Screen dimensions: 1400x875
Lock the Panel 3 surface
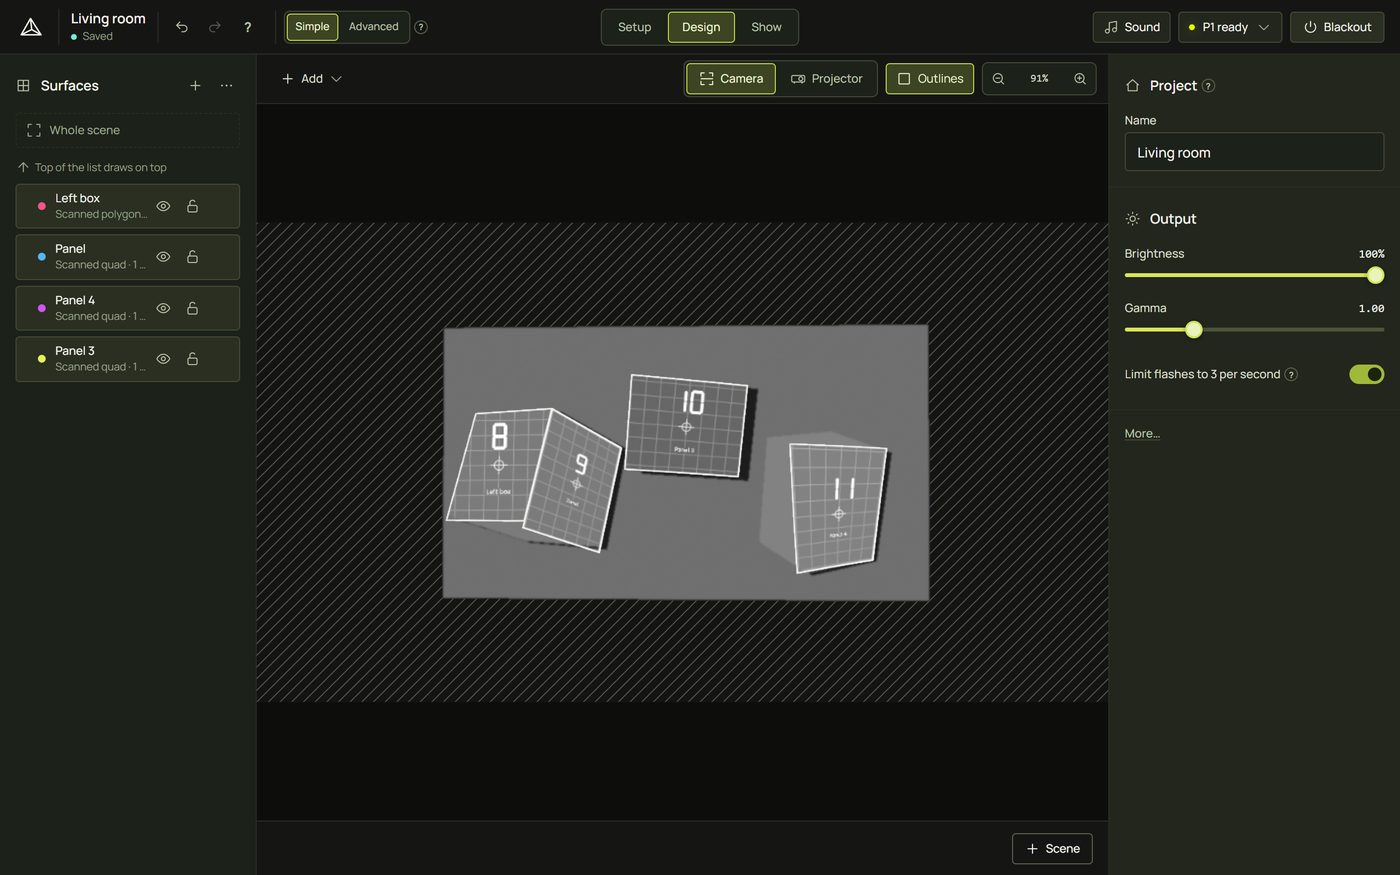click(x=192, y=359)
